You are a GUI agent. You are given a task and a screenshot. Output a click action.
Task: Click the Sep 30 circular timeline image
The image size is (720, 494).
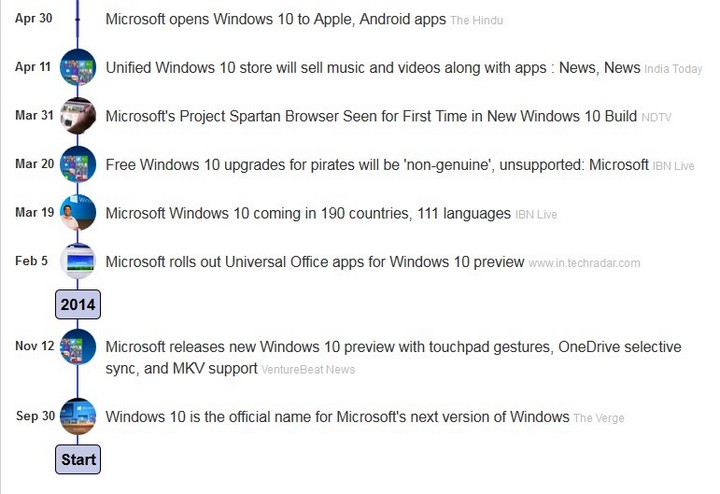78,416
